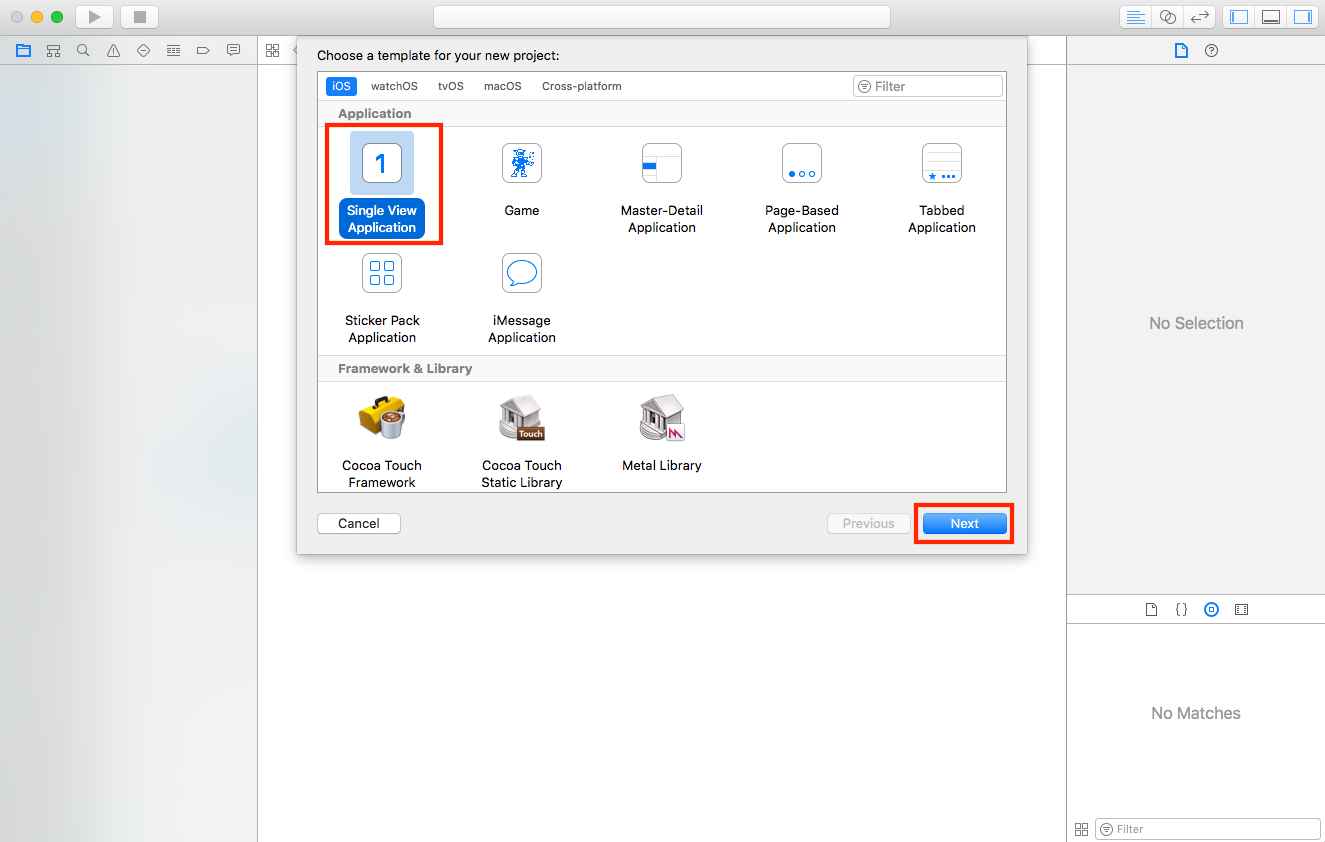Viewport: 1325px width, 842px height.
Task: Select the Metal Library template
Action: tap(662, 433)
